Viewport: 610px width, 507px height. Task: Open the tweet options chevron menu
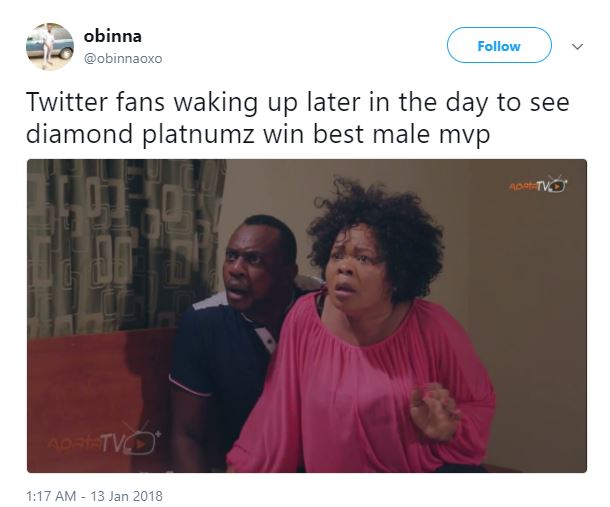pyautogui.click(x=576, y=46)
